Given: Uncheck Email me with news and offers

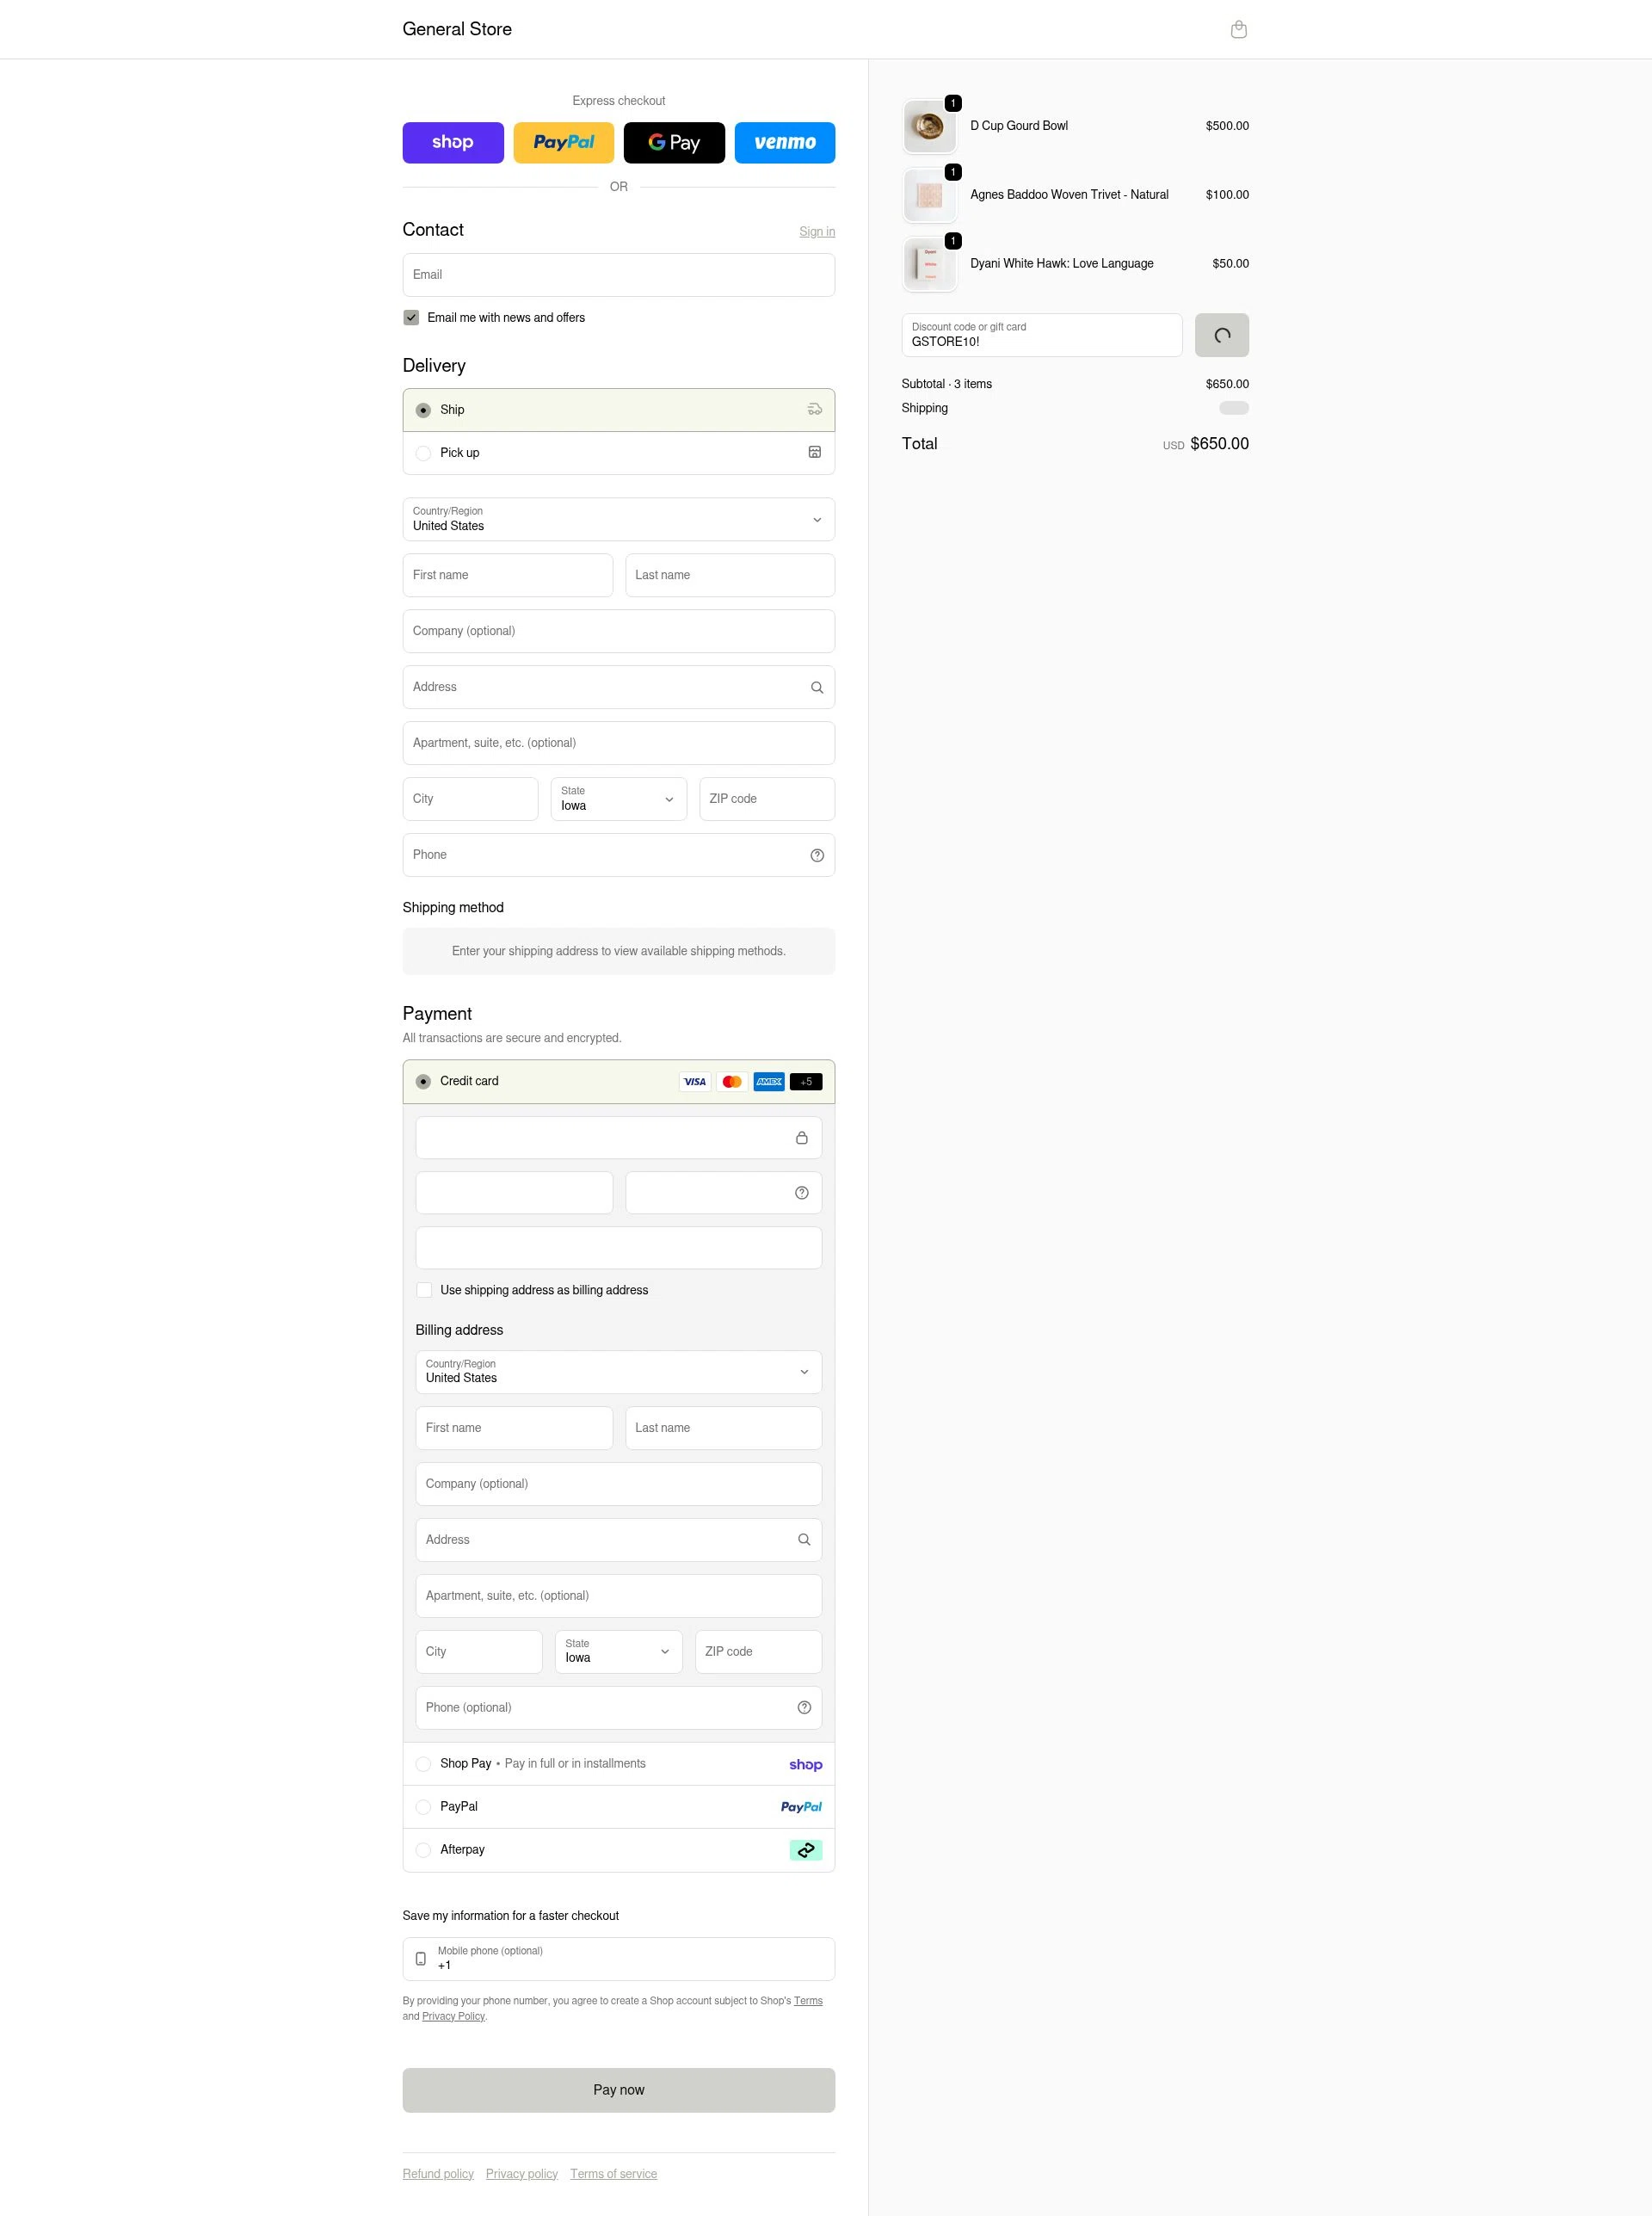Looking at the screenshot, I should [x=410, y=317].
